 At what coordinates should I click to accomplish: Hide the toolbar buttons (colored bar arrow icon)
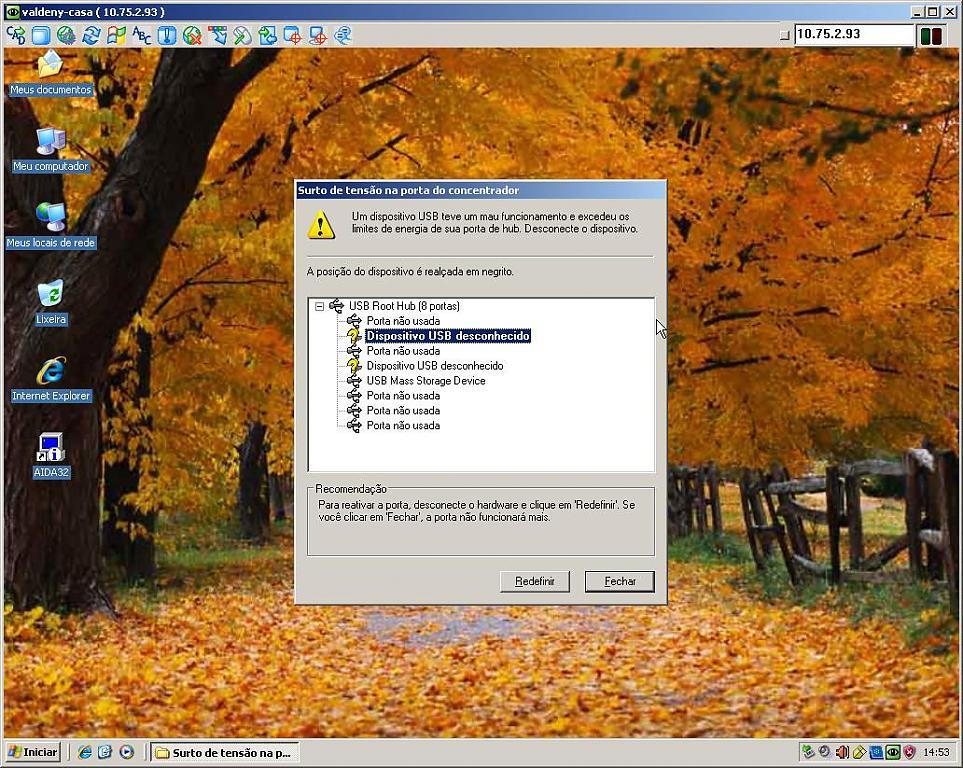coord(217,35)
